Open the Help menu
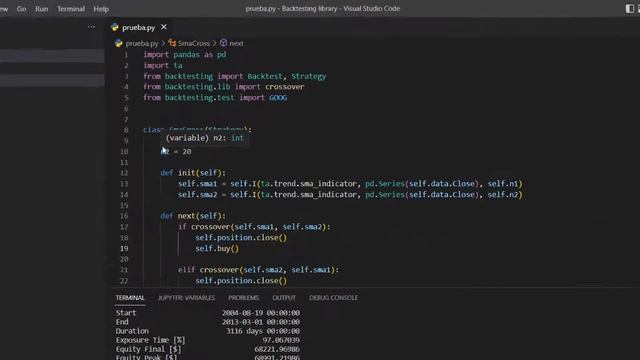 [x=101, y=9]
